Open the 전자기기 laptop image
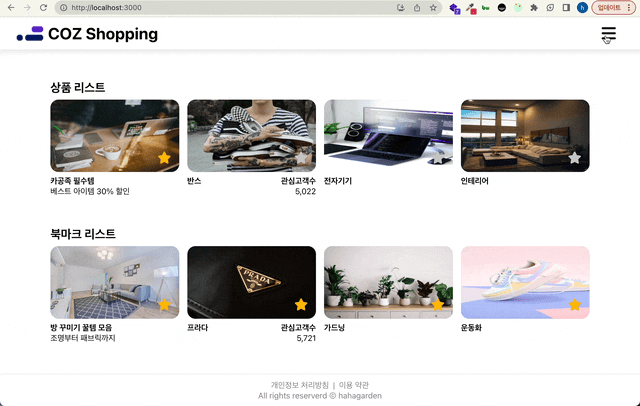Image resolution: width=640 pixels, height=406 pixels. tap(388, 135)
